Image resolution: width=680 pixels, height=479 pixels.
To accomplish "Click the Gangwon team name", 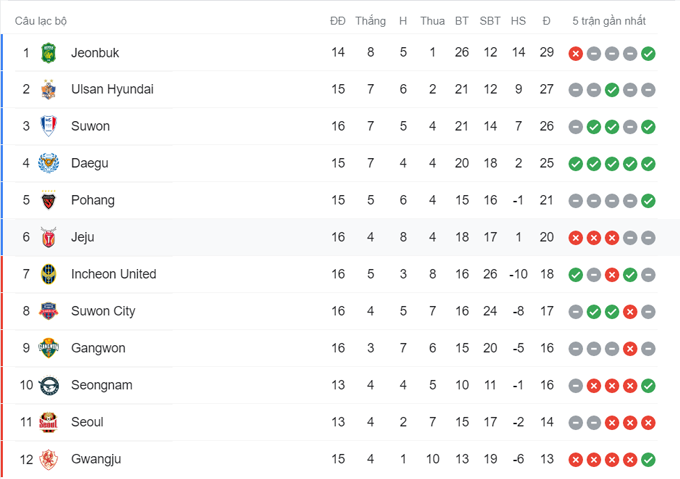I will (x=98, y=348).
